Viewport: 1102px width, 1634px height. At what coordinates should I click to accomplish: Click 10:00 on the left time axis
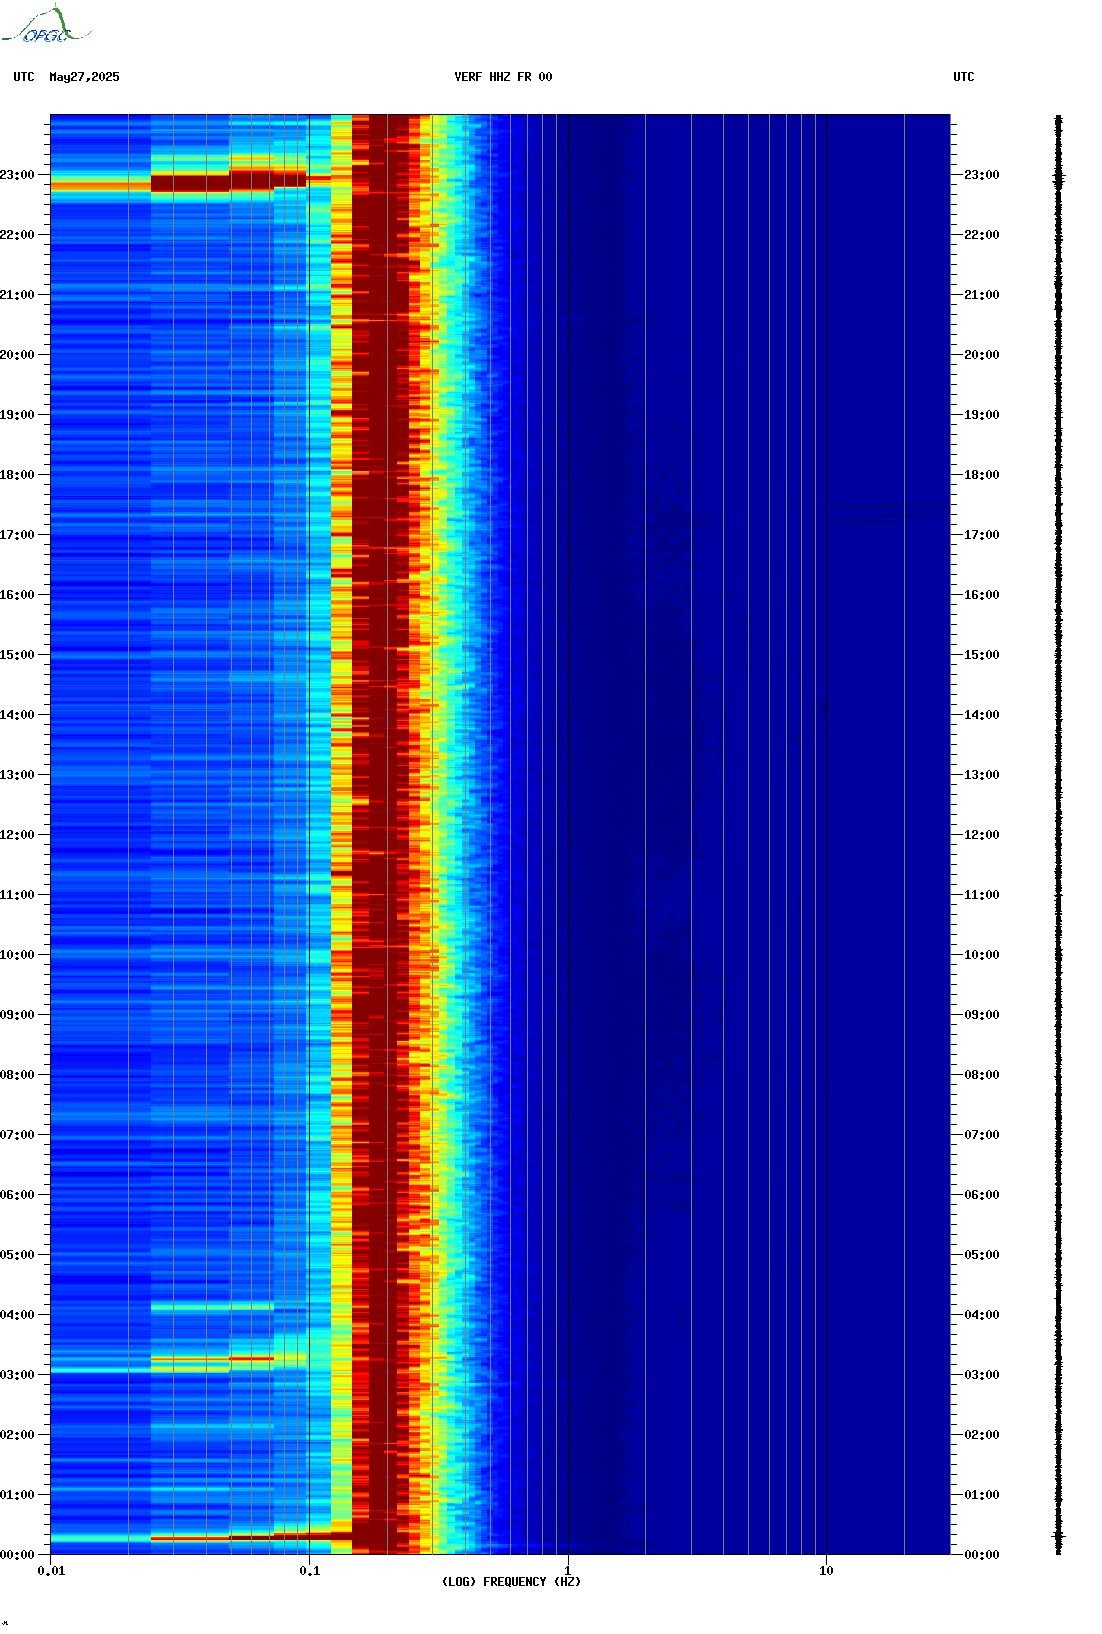click(17, 955)
